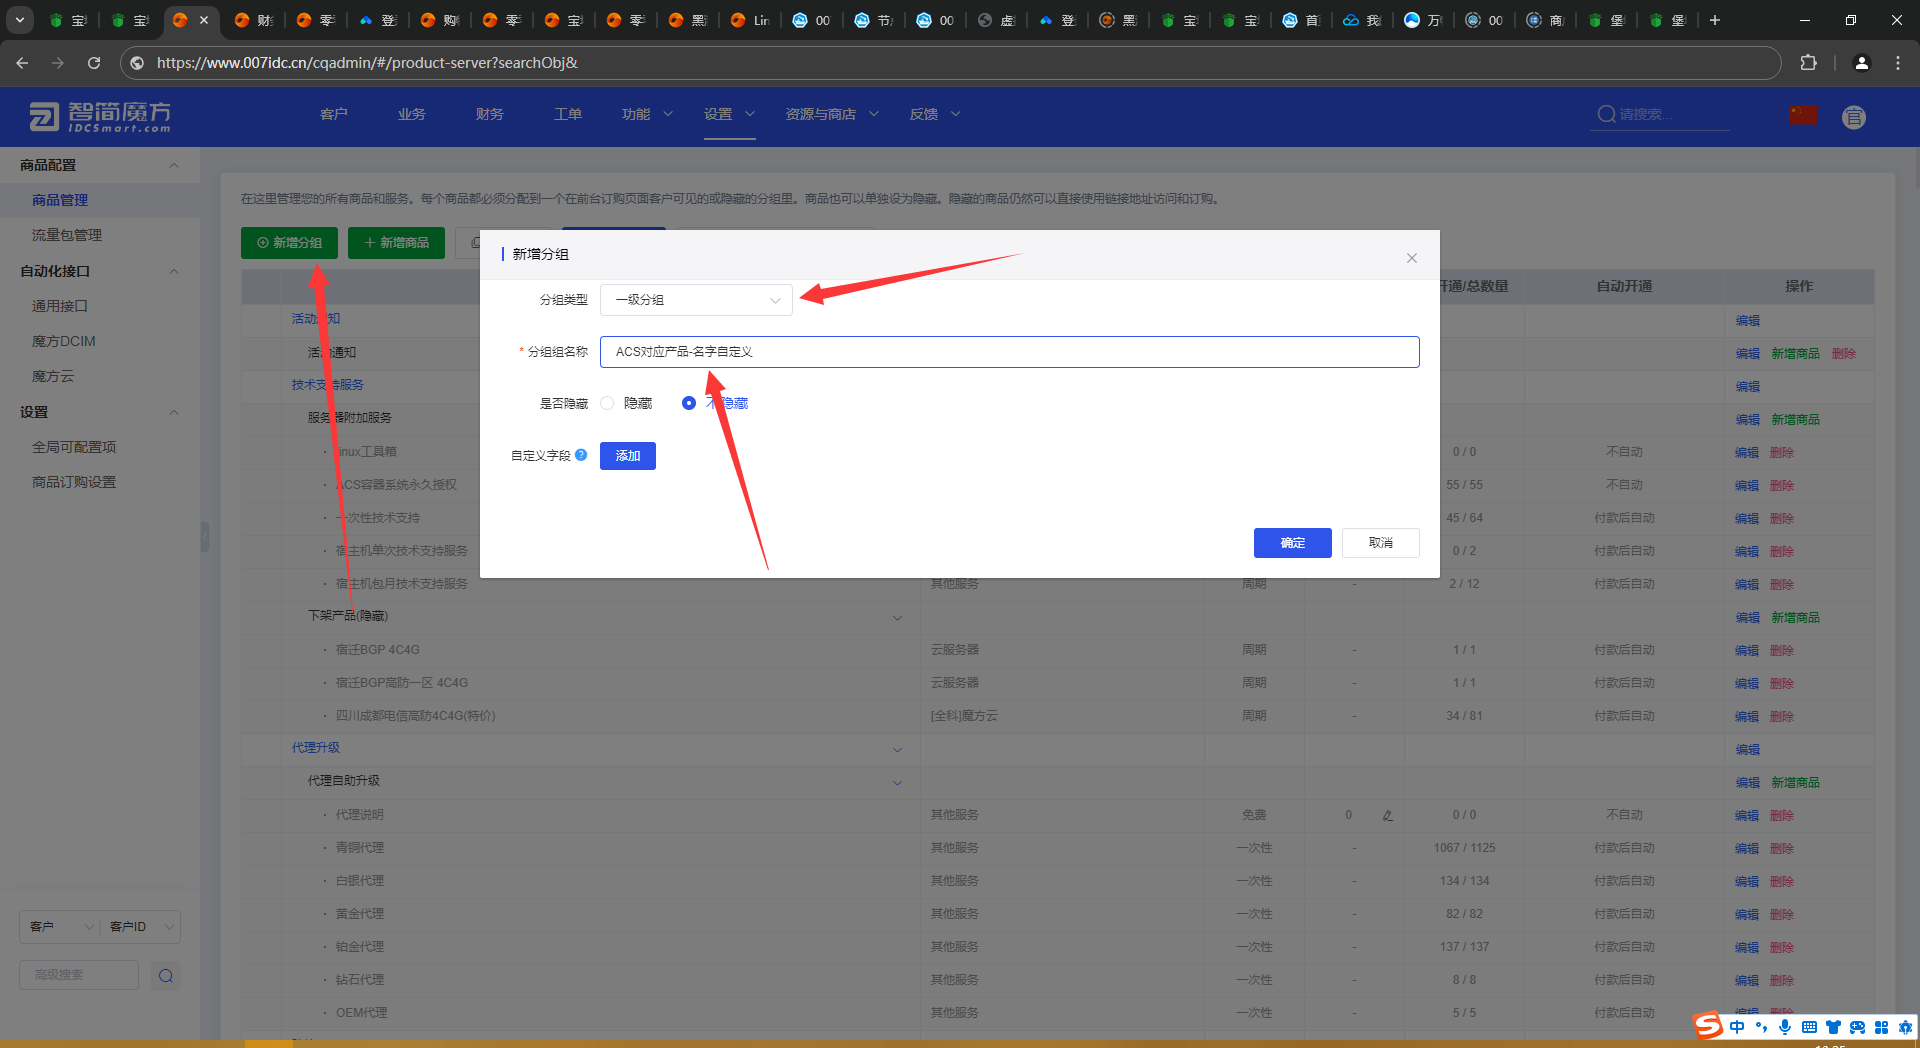Open the browser three-dot menu
This screenshot has width=1920, height=1048.
[1898, 63]
